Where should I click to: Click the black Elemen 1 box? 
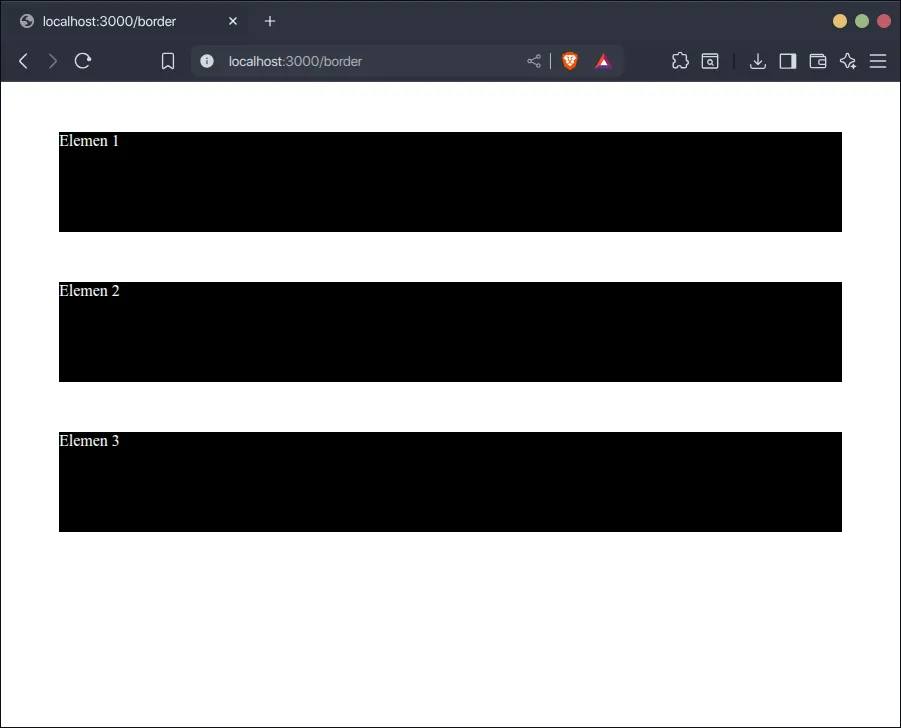tap(450, 182)
